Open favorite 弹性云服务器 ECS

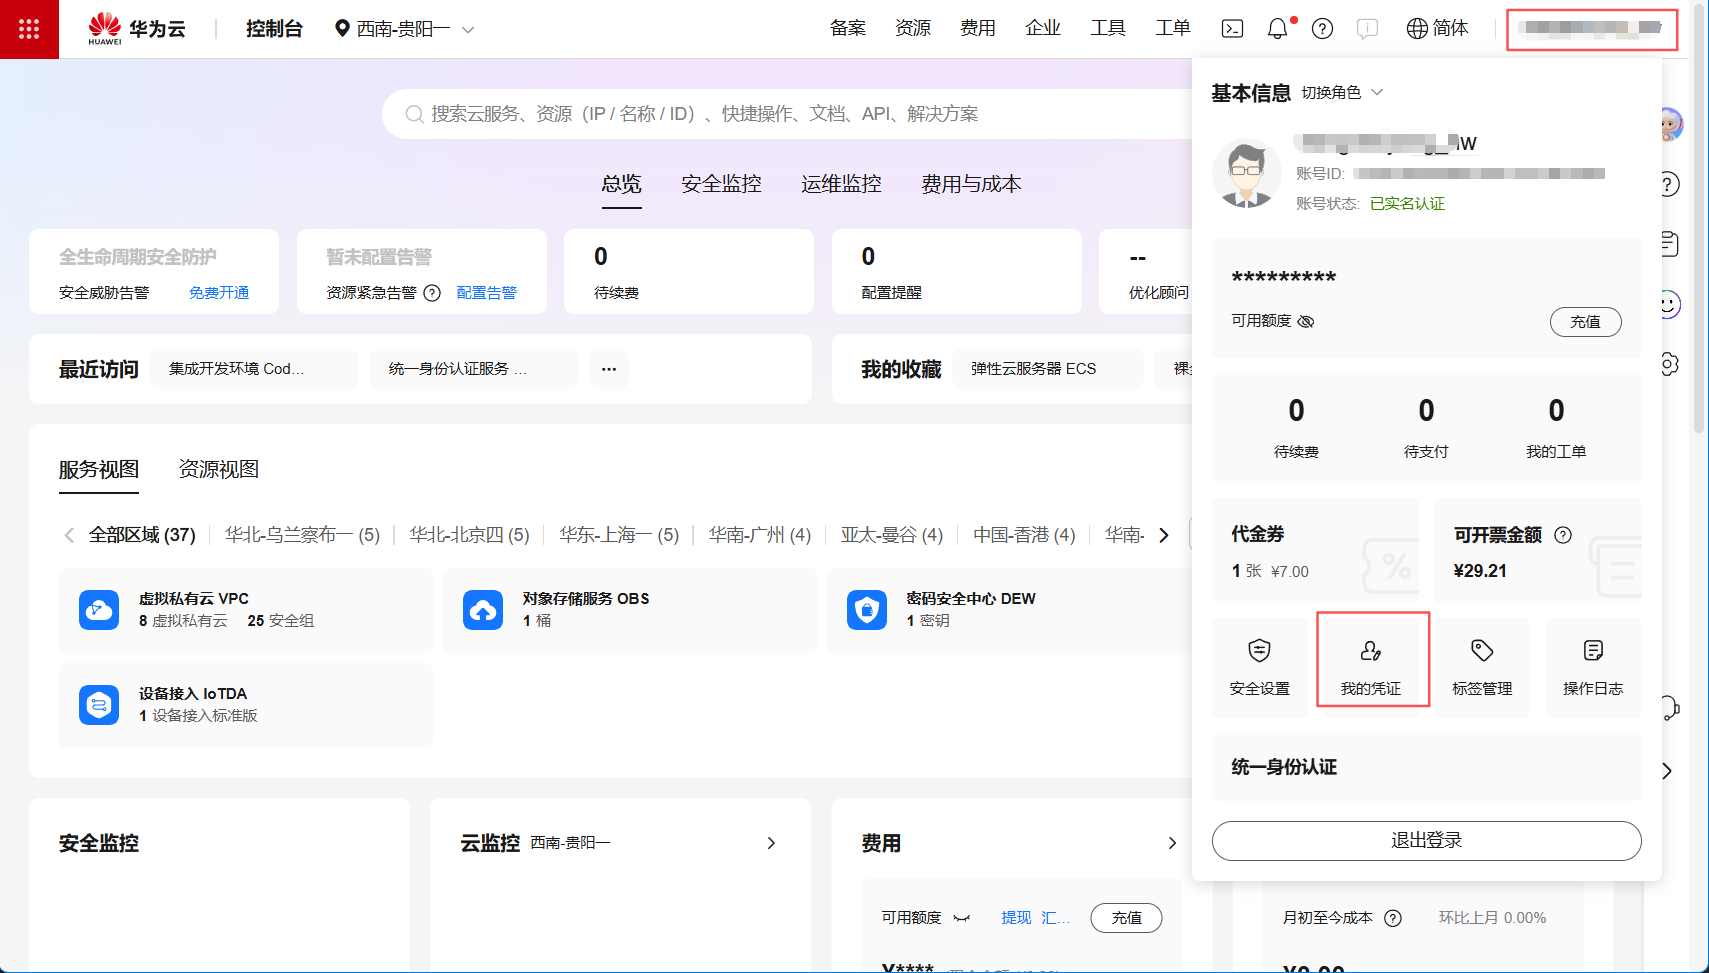1048,369
